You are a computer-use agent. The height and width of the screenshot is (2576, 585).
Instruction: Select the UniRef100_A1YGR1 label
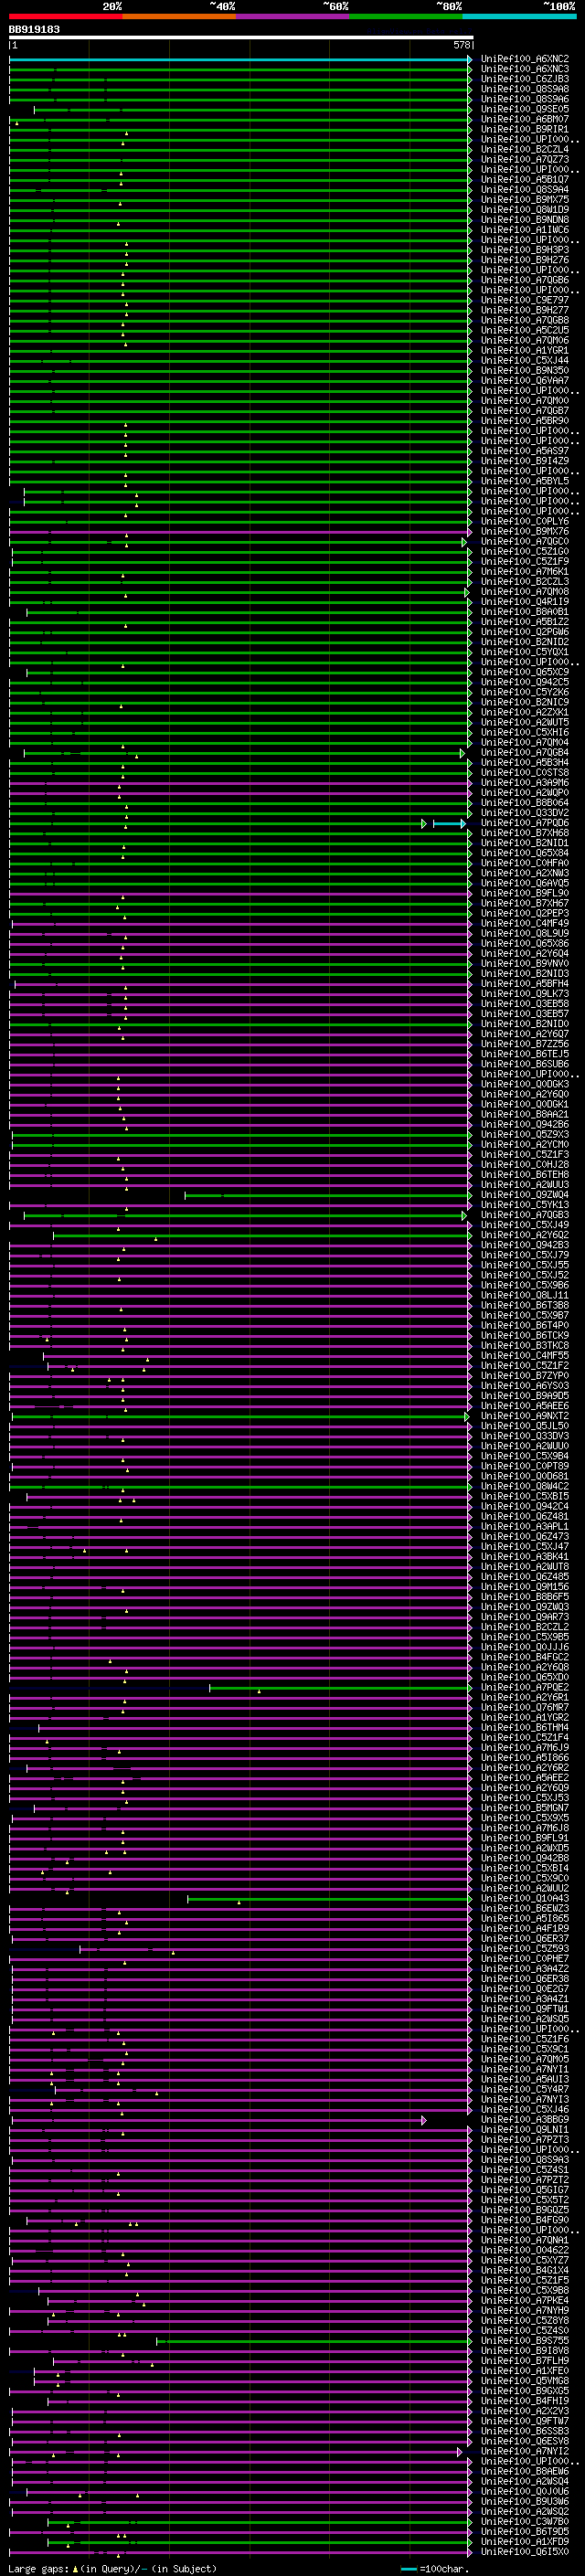tap(525, 351)
